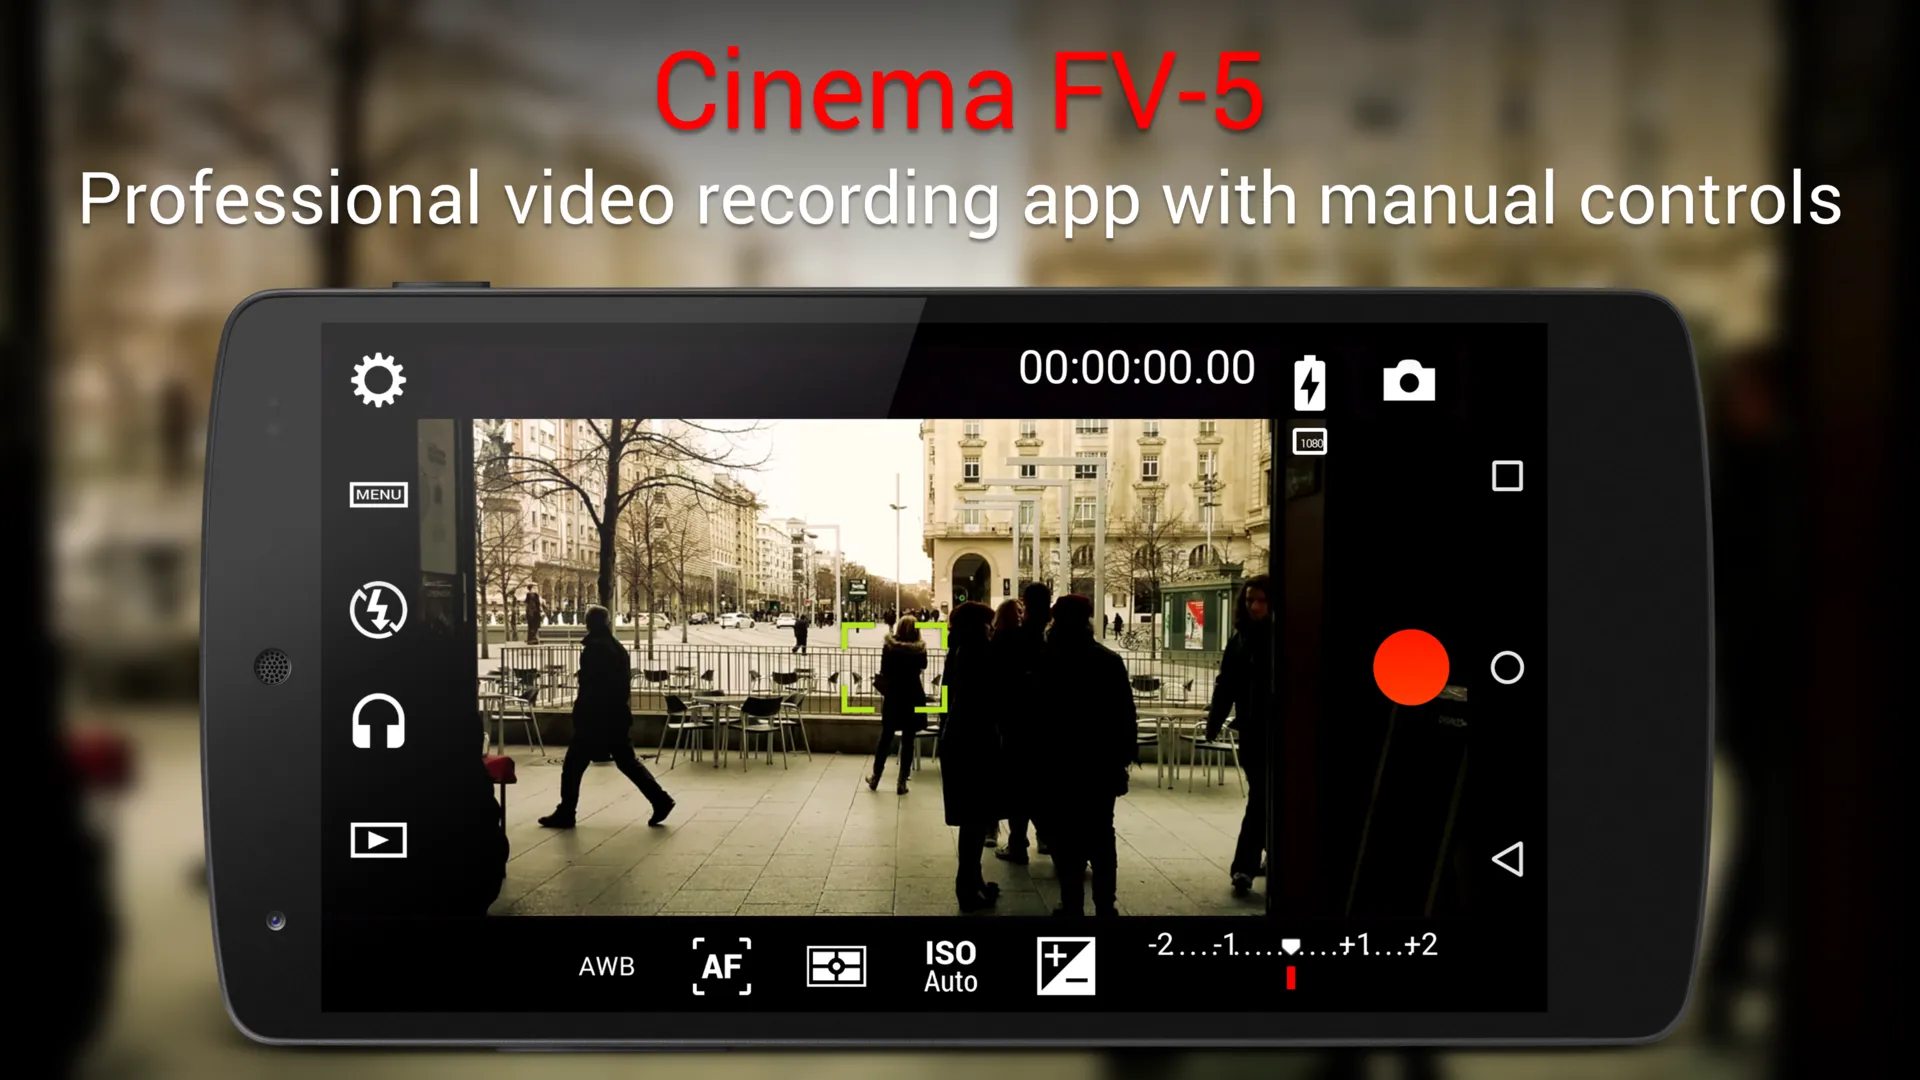Screen dimensions: 1920x1080
Task: Toggle flash/lightning bolt mode
Action: (378, 609)
